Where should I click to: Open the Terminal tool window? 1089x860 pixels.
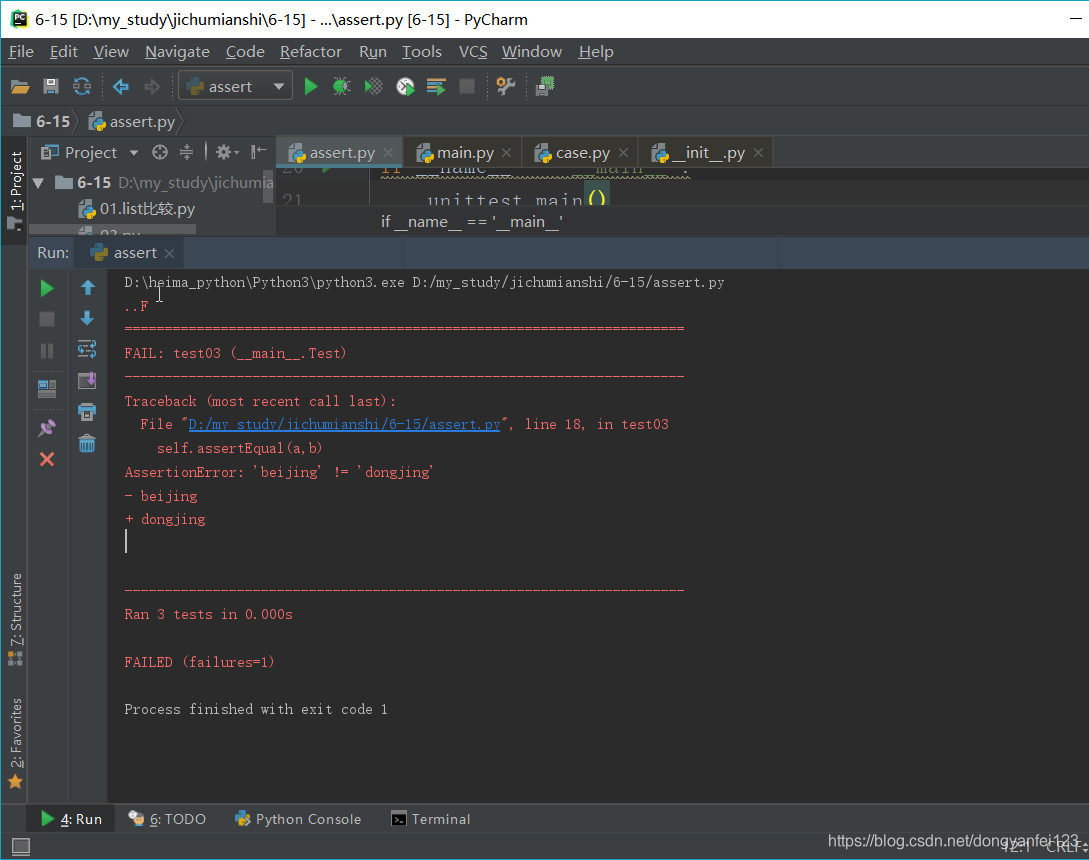[431, 819]
